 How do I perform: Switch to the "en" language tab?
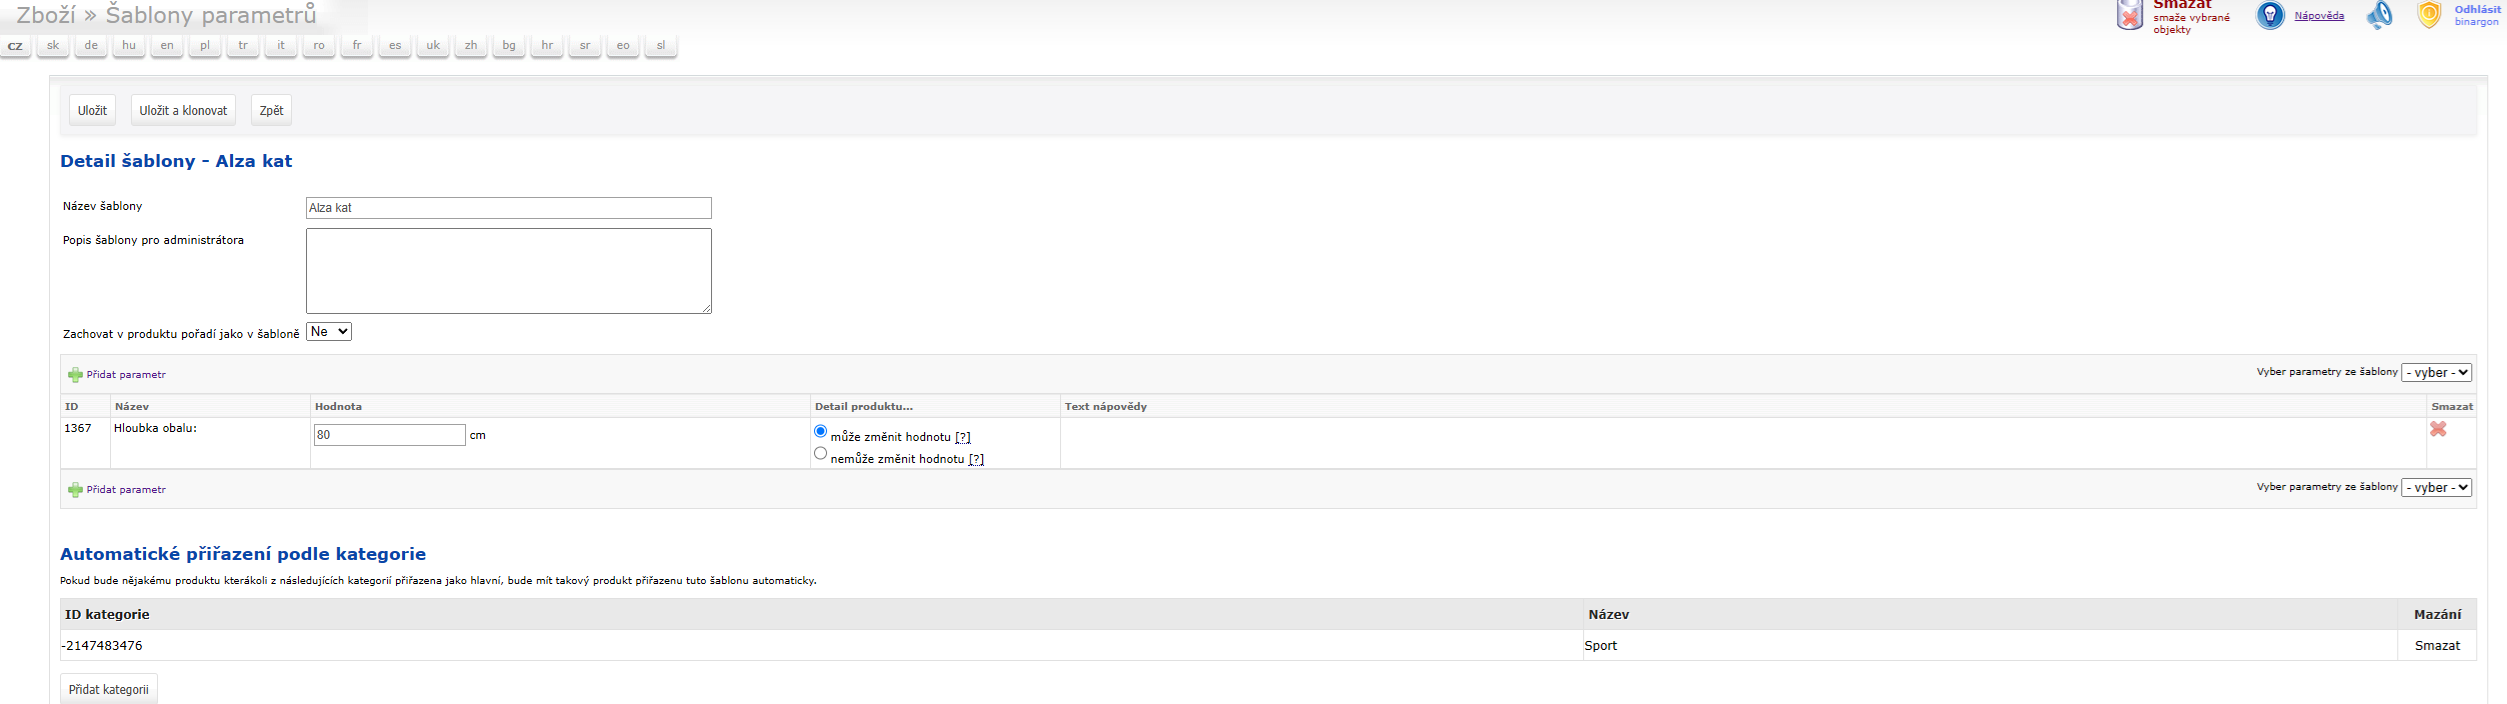point(167,46)
